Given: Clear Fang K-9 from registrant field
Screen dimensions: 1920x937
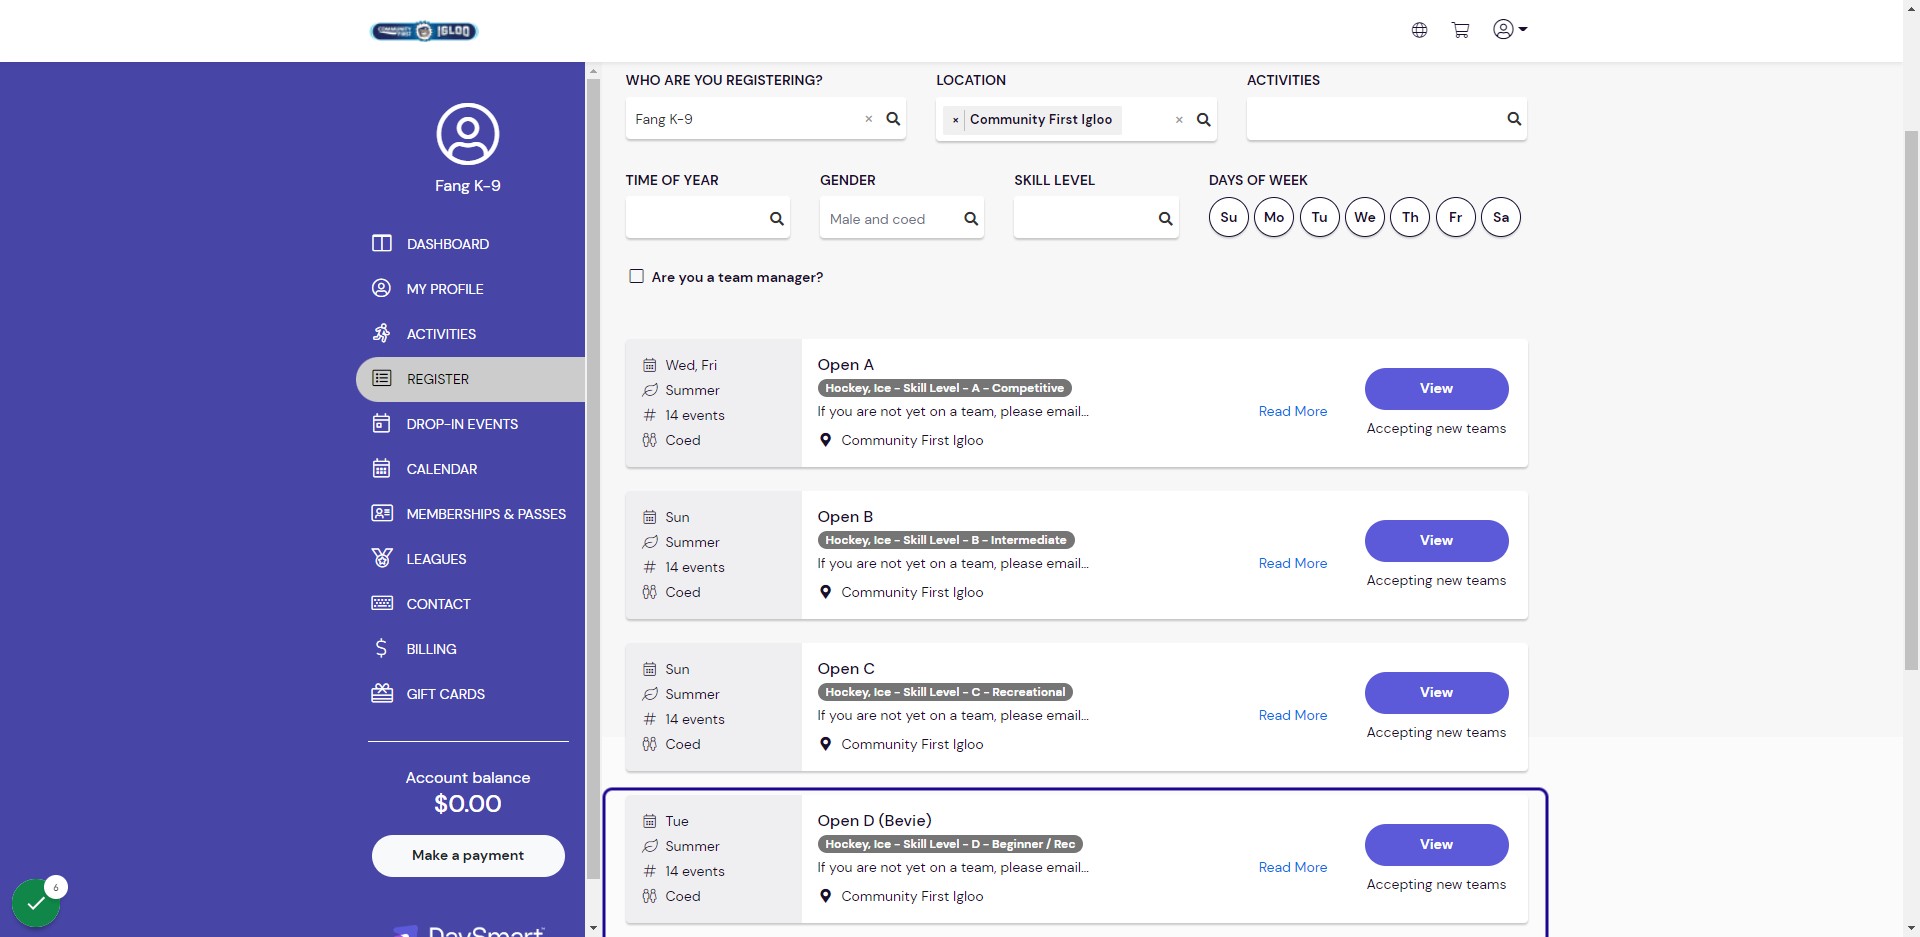Looking at the screenshot, I should tap(868, 119).
